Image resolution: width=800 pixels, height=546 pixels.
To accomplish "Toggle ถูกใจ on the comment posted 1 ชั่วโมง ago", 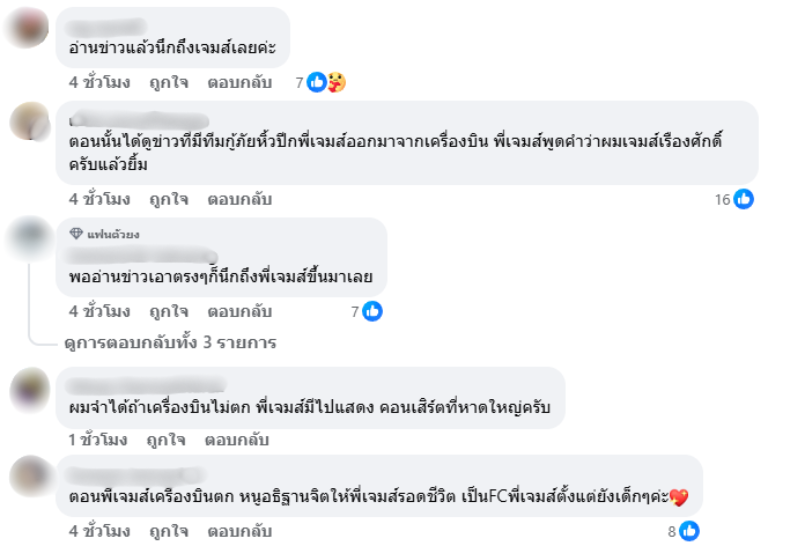I will pyautogui.click(x=166, y=440).
